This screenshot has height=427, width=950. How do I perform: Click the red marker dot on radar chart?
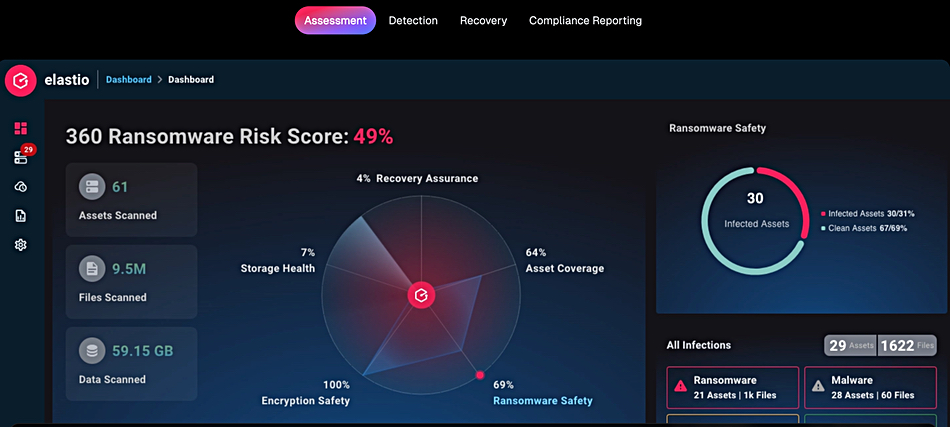(x=480, y=376)
